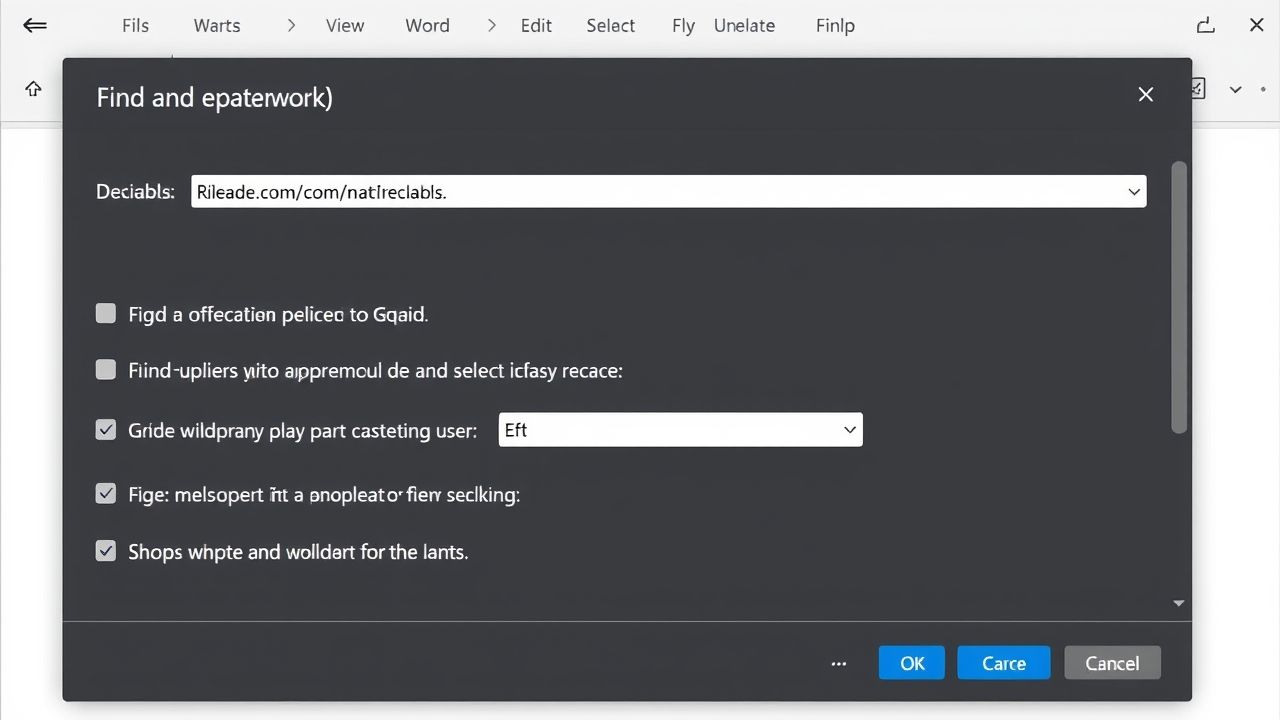Image resolution: width=1280 pixels, height=720 pixels.
Task: Click the scrollbar down arrow
Action: pos(1179,604)
